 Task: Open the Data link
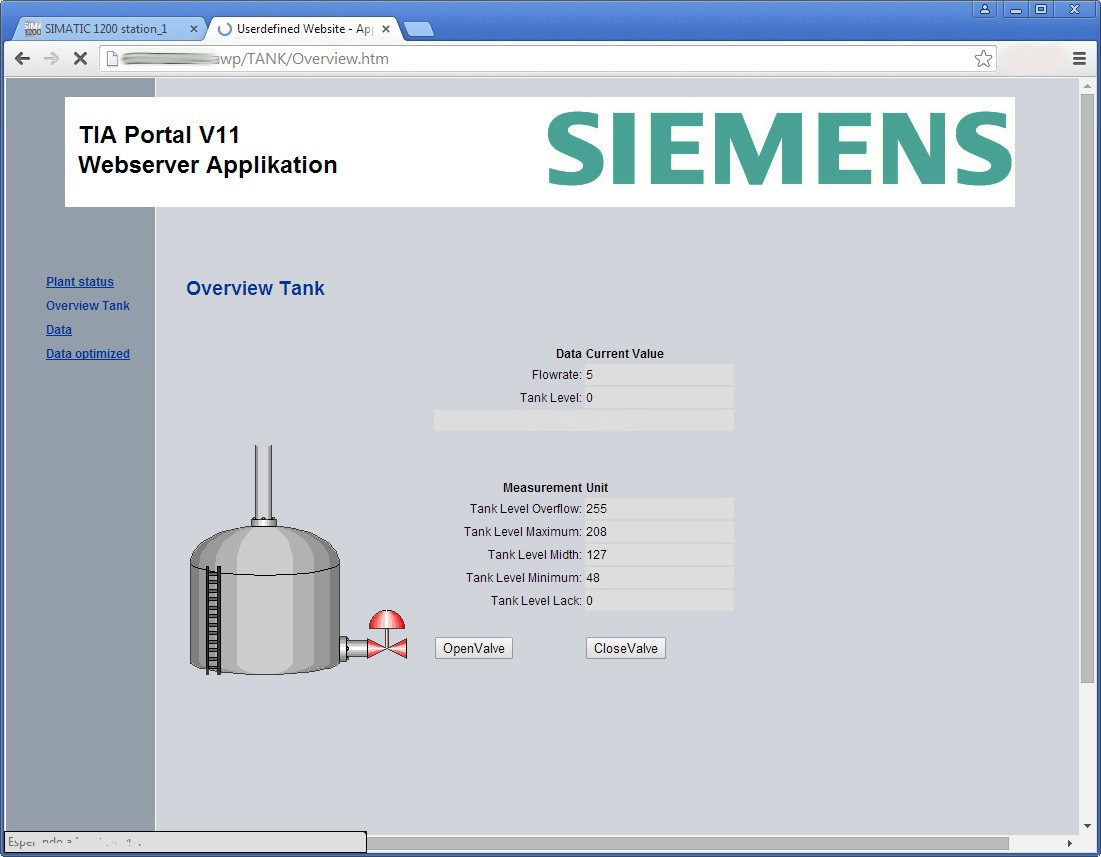click(59, 329)
